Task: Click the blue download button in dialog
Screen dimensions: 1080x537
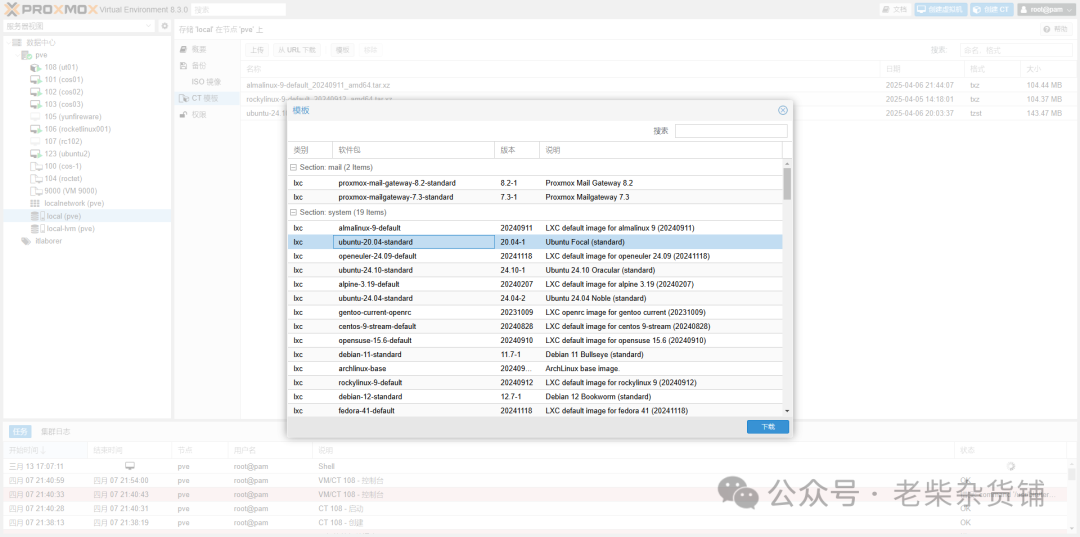Action: (x=767, y=427)
